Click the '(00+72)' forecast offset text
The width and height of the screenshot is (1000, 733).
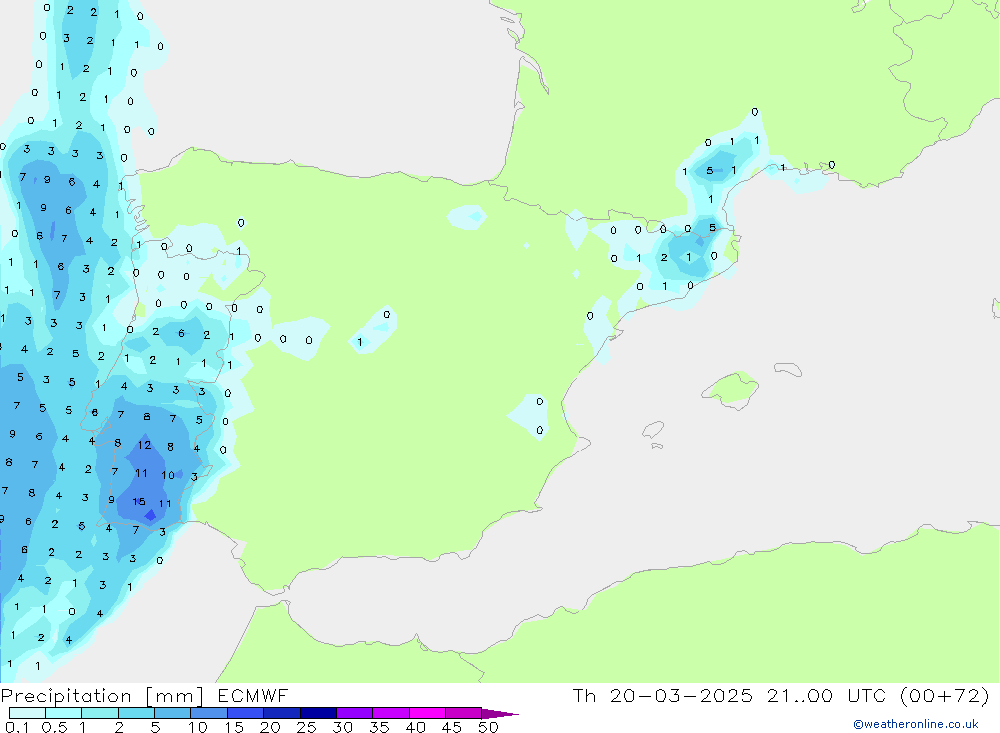pos(945,696)
